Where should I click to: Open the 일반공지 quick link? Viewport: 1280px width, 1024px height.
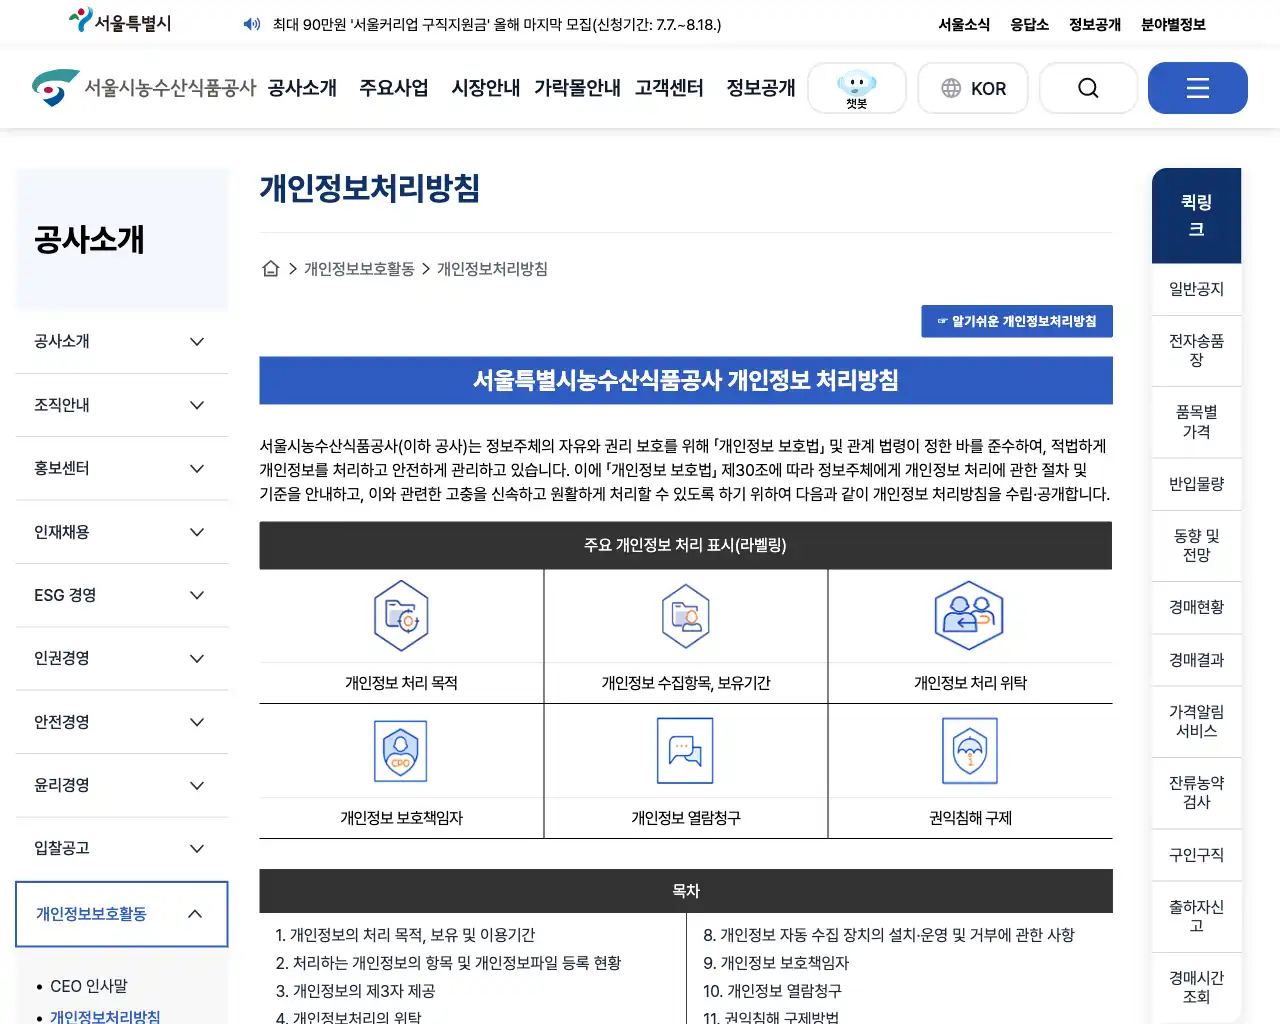click(x=1197, y=289)
